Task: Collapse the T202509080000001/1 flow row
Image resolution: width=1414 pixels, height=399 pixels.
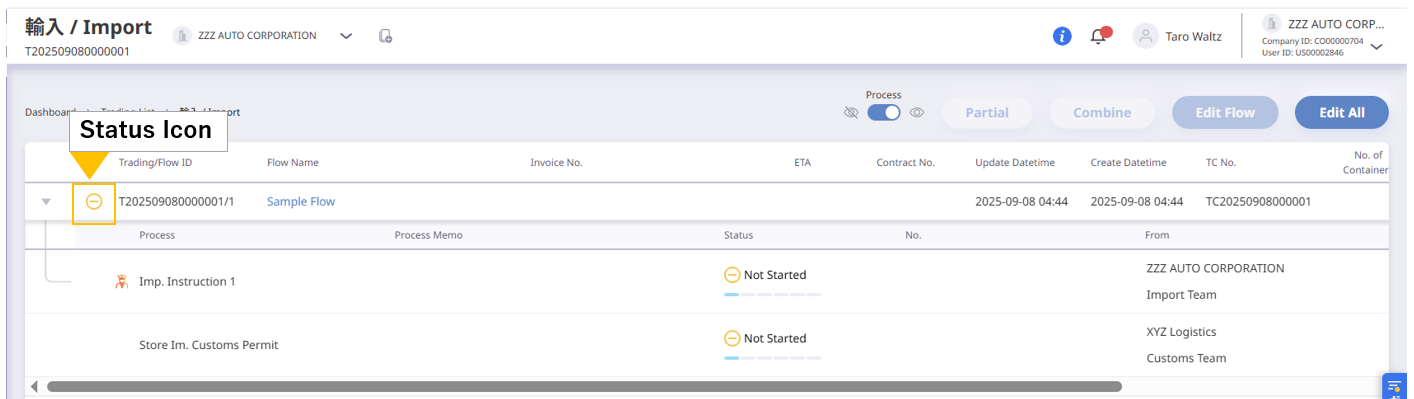Action: pyautogui.click(x=45, y=202)
